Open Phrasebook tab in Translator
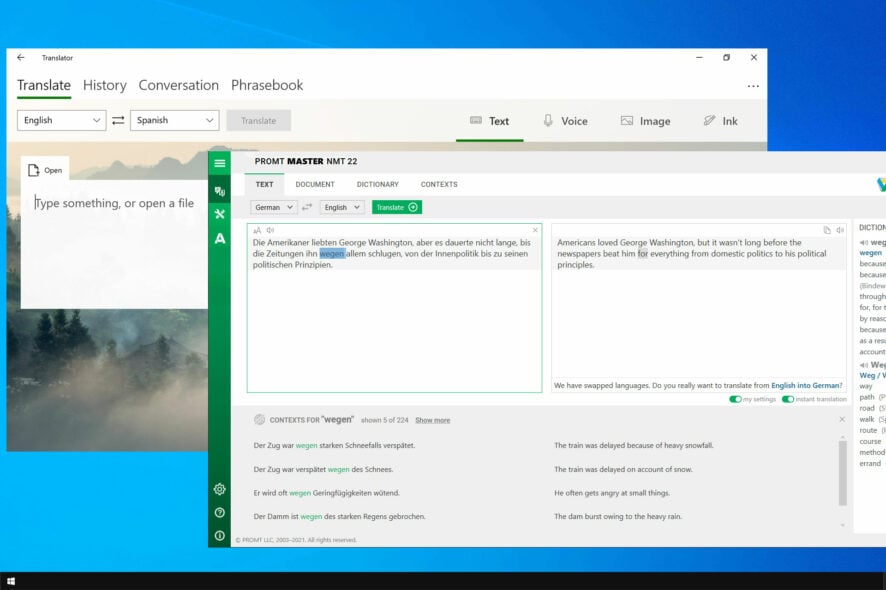The image size is (886, 590). [267, 85]
